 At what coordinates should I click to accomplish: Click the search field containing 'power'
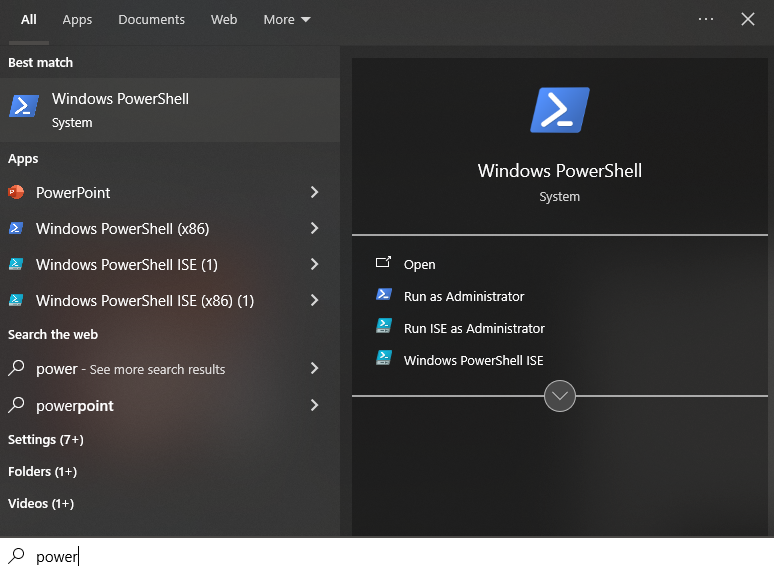tap(387, 556)
